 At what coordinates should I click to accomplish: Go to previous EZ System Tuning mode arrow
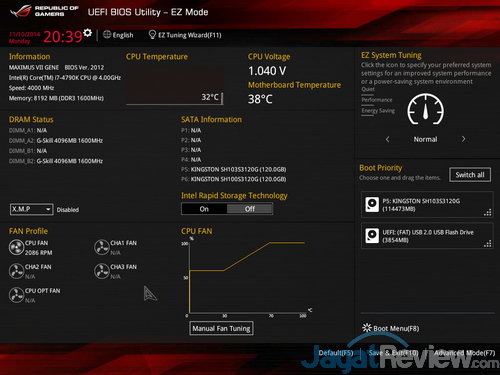pyautogui.click(x=387, y=139)
